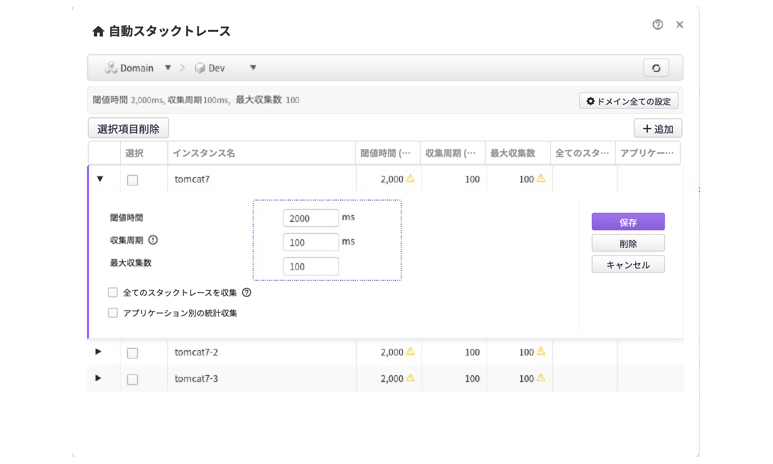The width and height of the screenshot is (773, 464).
Task: Expand the tomcat7-3 row
Action: 98,378
